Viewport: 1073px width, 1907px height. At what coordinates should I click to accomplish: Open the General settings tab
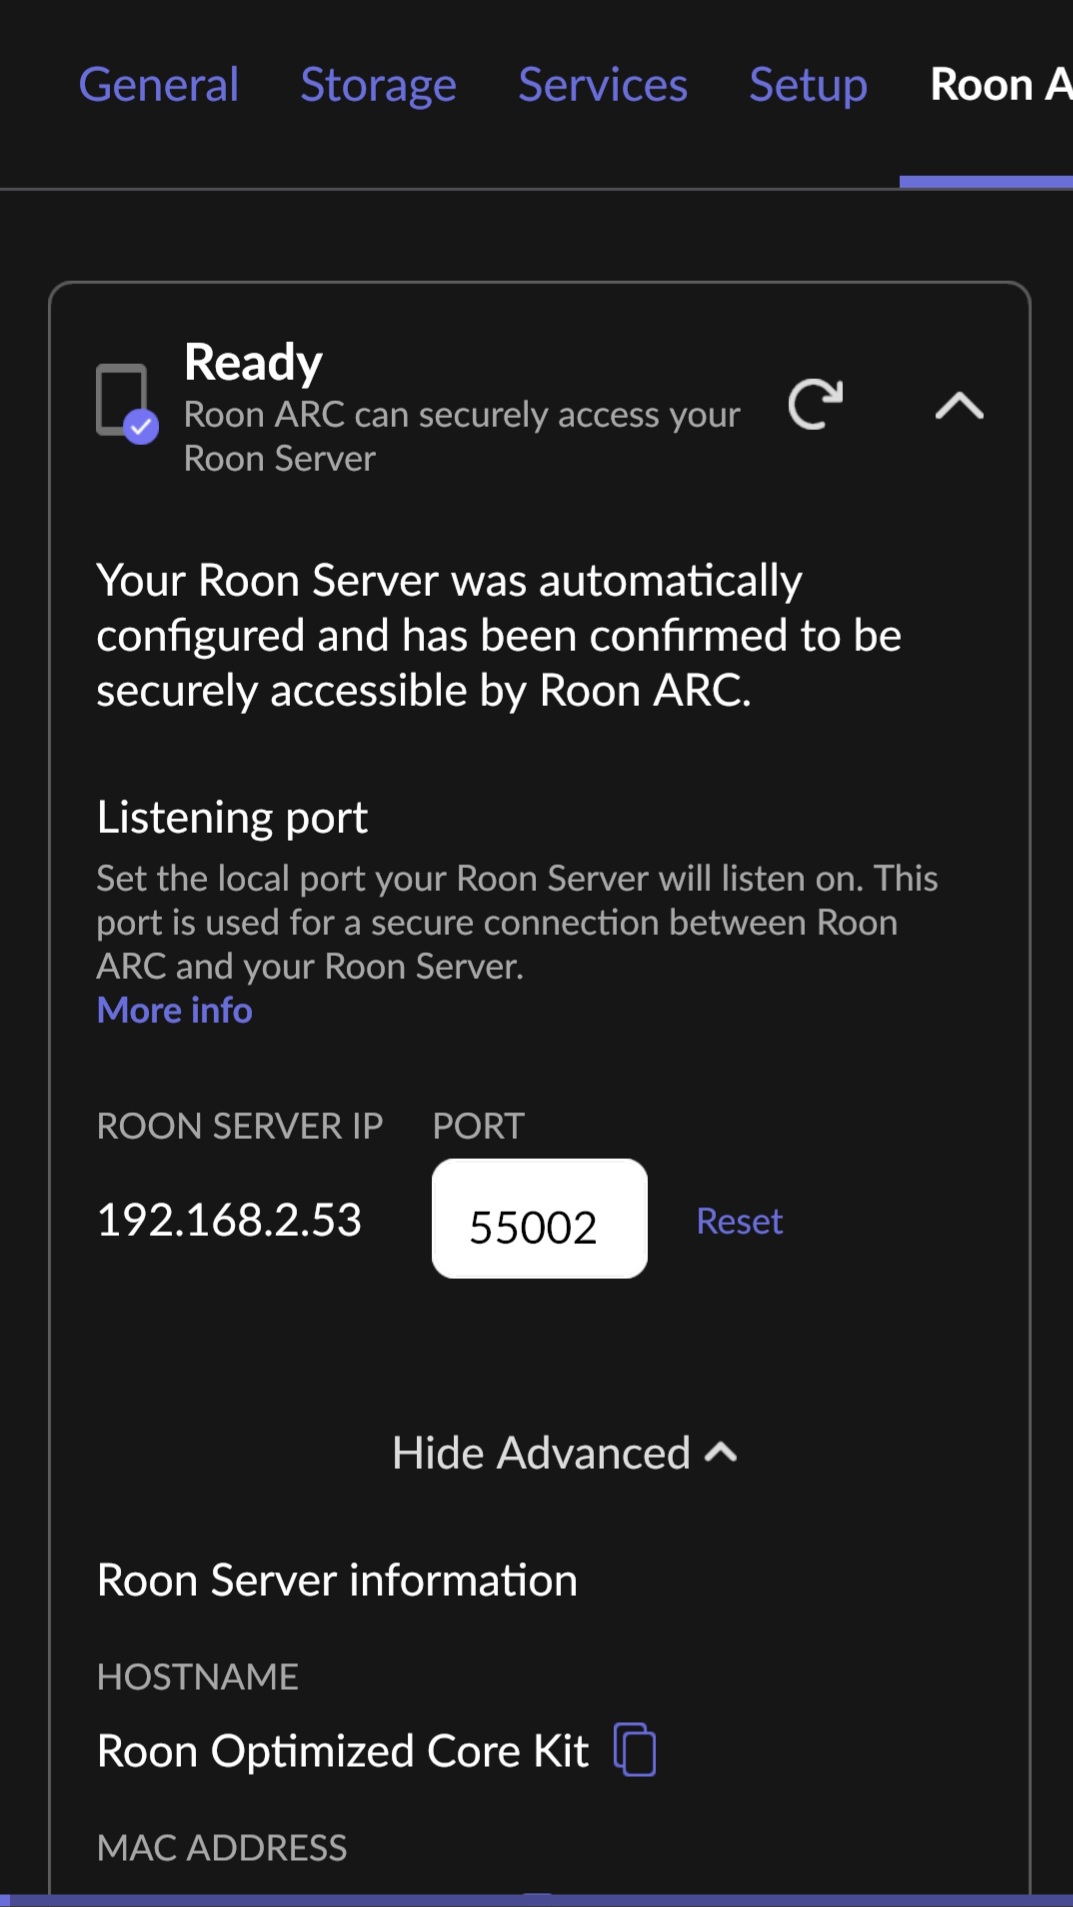(159, 85)
